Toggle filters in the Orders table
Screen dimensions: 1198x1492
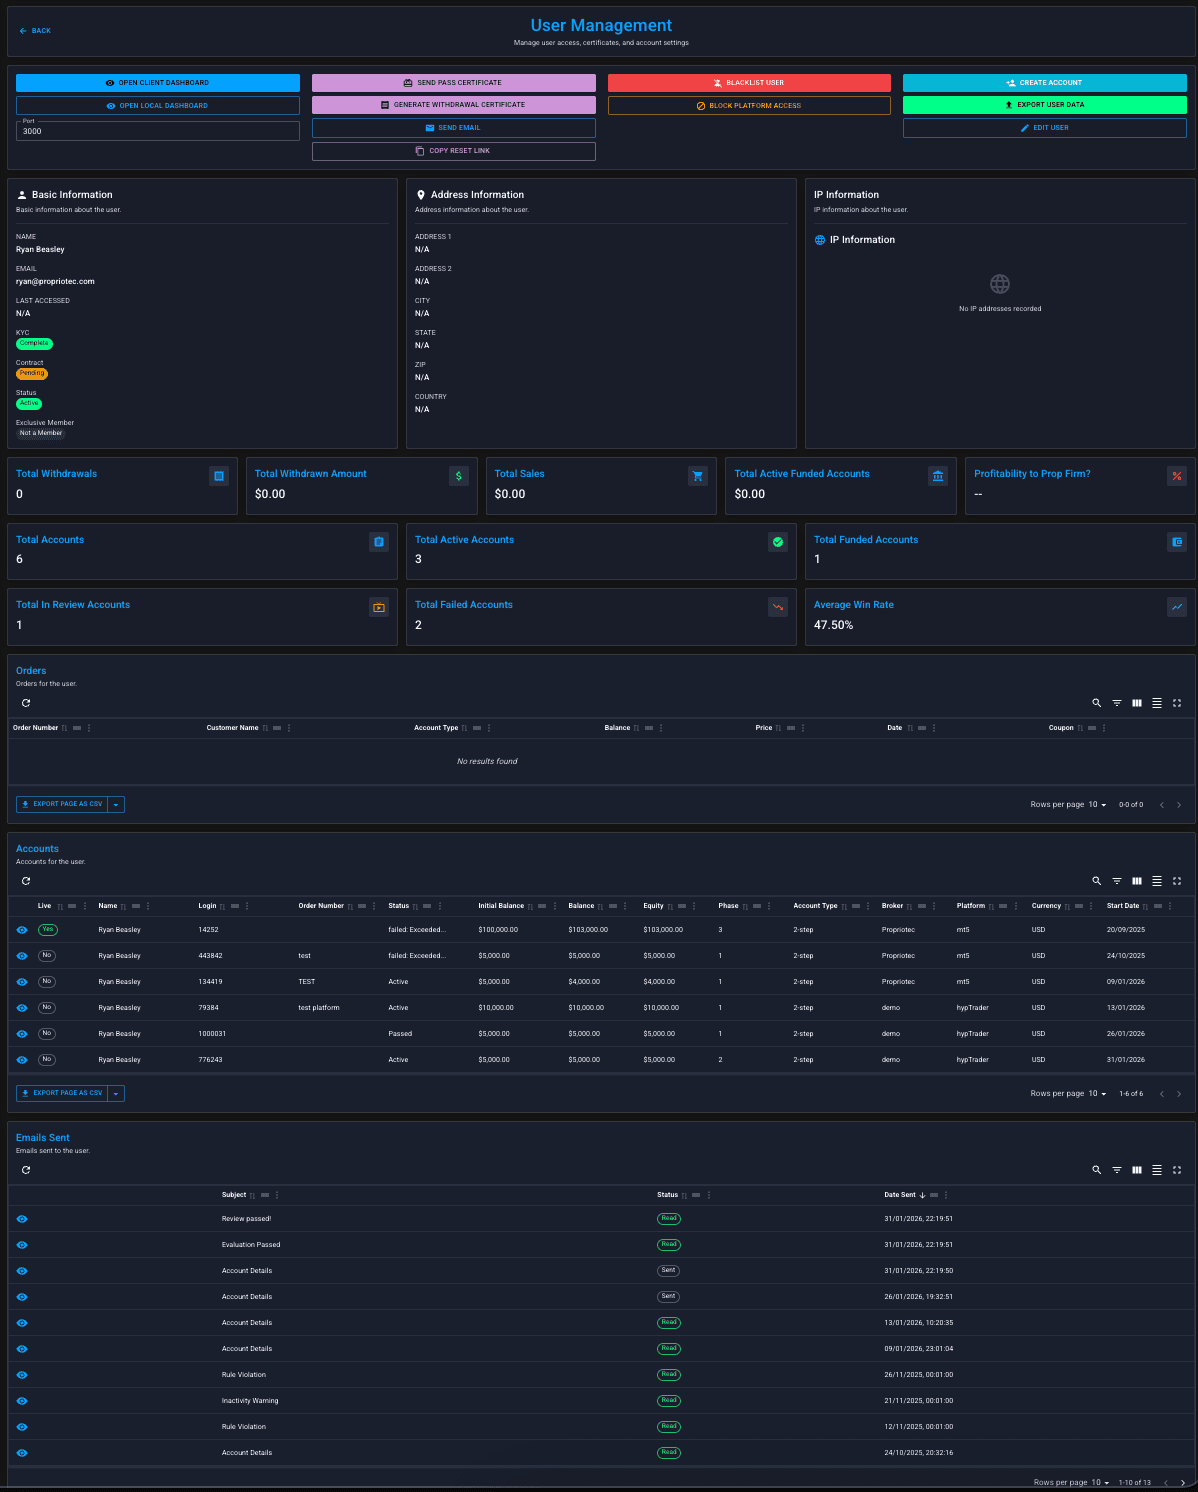pyautogui.click(x=1117, y=703)
